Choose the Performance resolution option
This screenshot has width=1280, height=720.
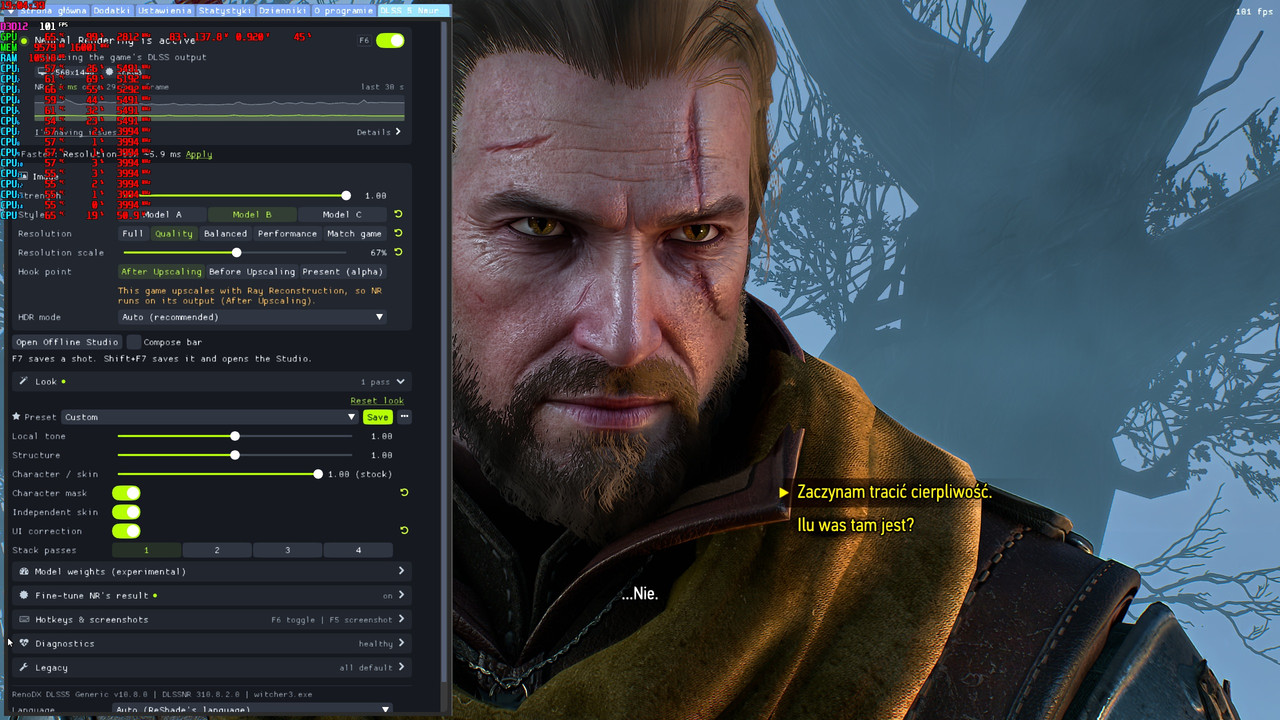click(287, 233)
